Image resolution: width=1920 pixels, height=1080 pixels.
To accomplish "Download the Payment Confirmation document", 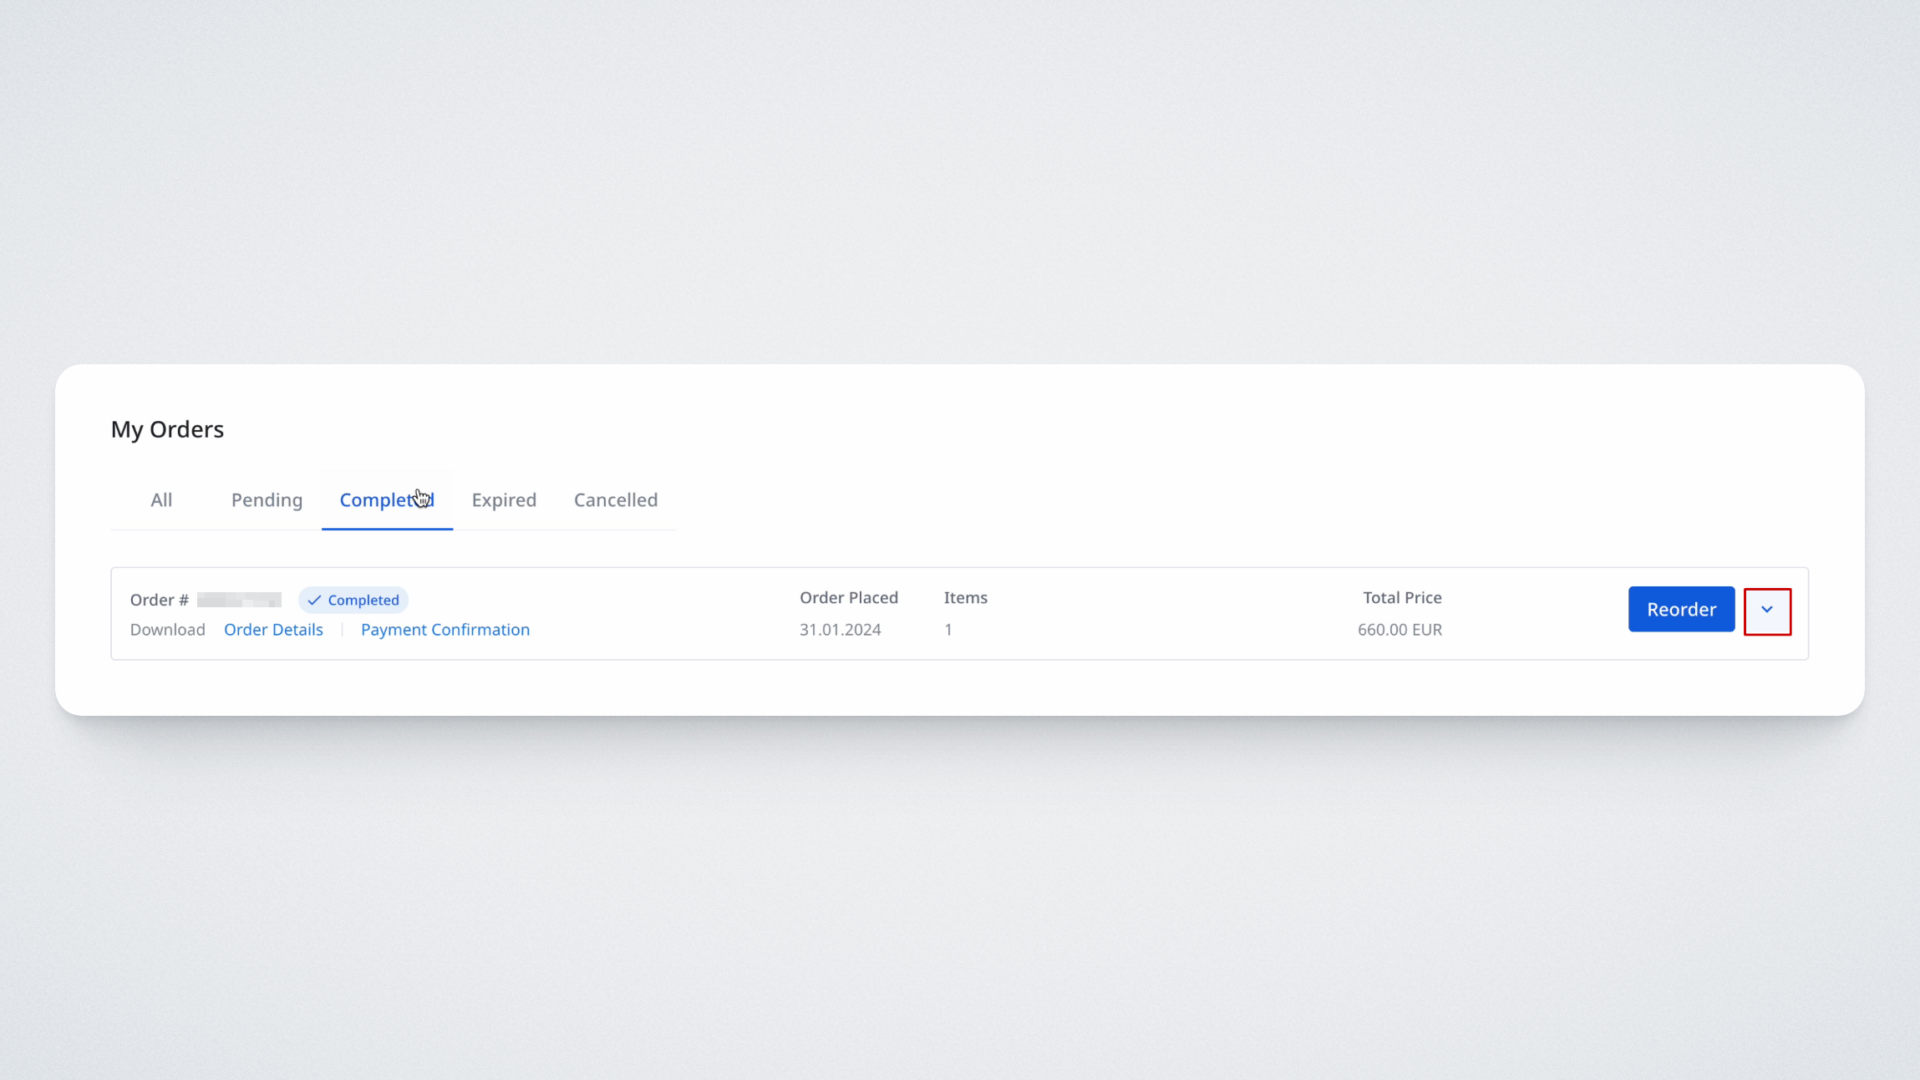I will 445,630.
